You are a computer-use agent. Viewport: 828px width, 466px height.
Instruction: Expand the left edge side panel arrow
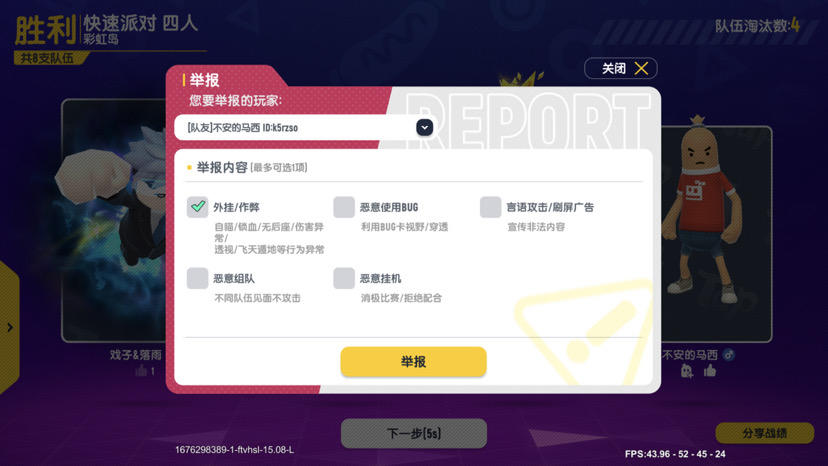(x=10, y=328)
